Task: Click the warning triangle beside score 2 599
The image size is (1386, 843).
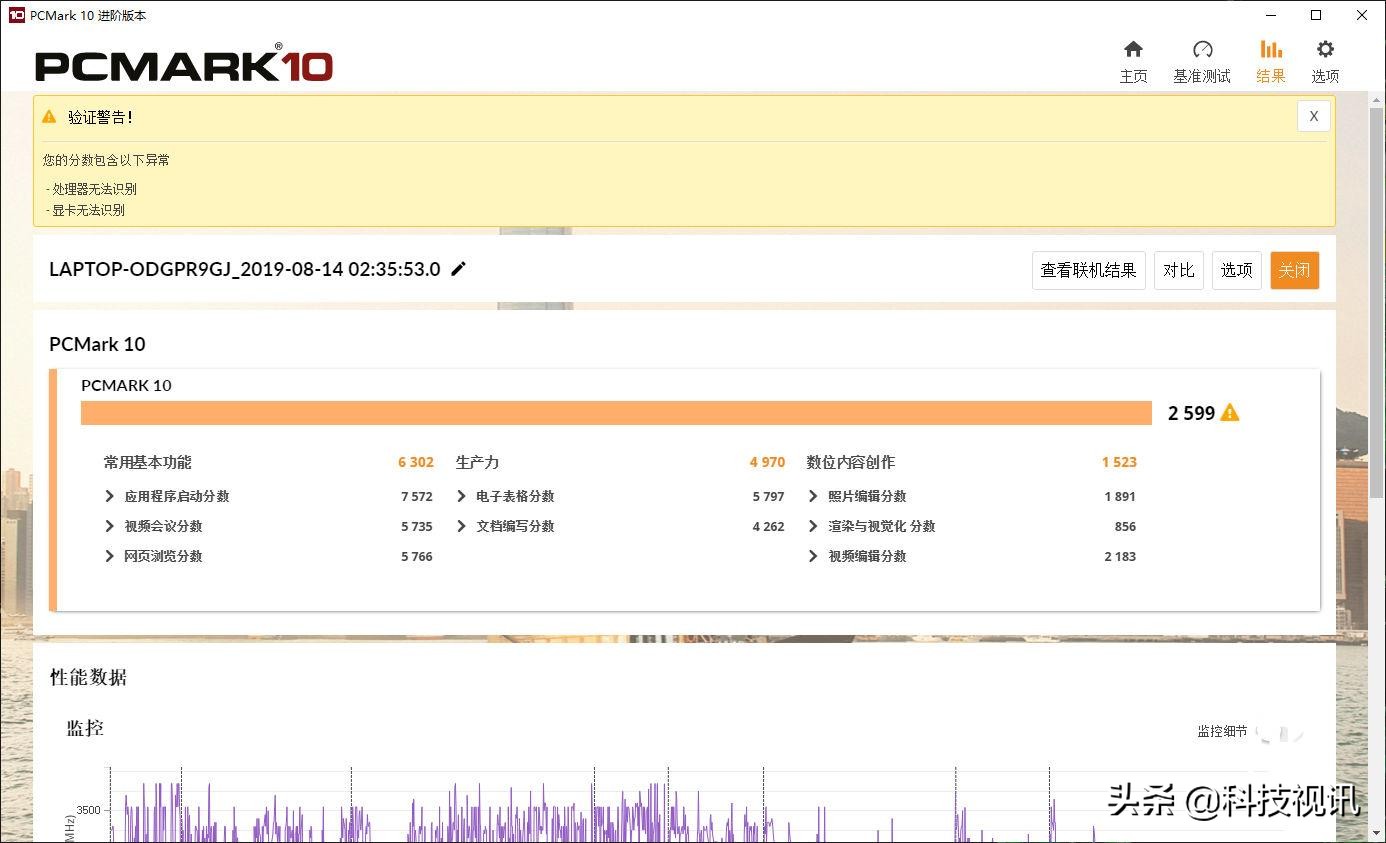Action: click(x=1230, y=413)
